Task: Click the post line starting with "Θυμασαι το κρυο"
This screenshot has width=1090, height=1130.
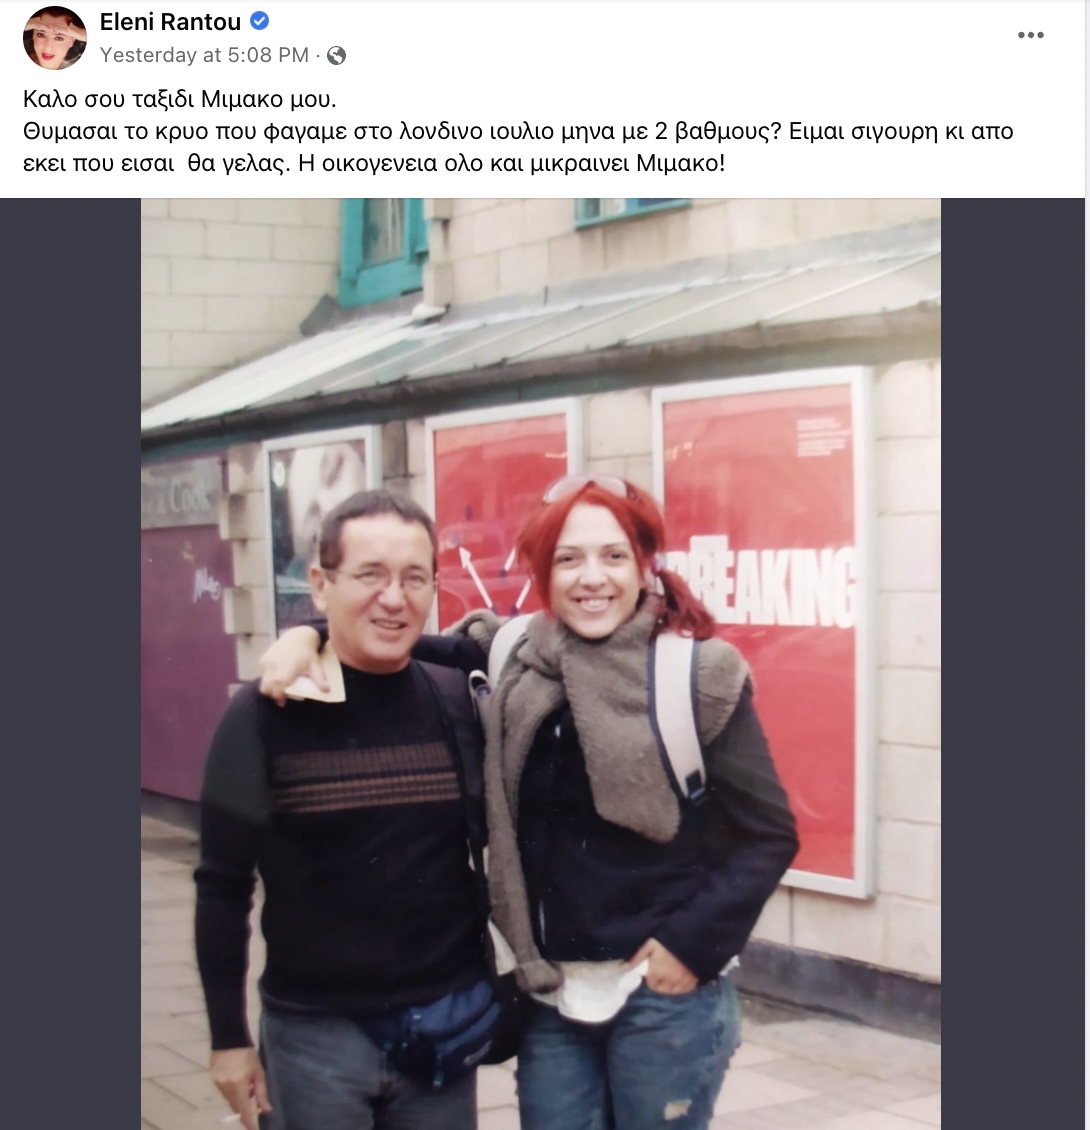Action: point(518,131)
